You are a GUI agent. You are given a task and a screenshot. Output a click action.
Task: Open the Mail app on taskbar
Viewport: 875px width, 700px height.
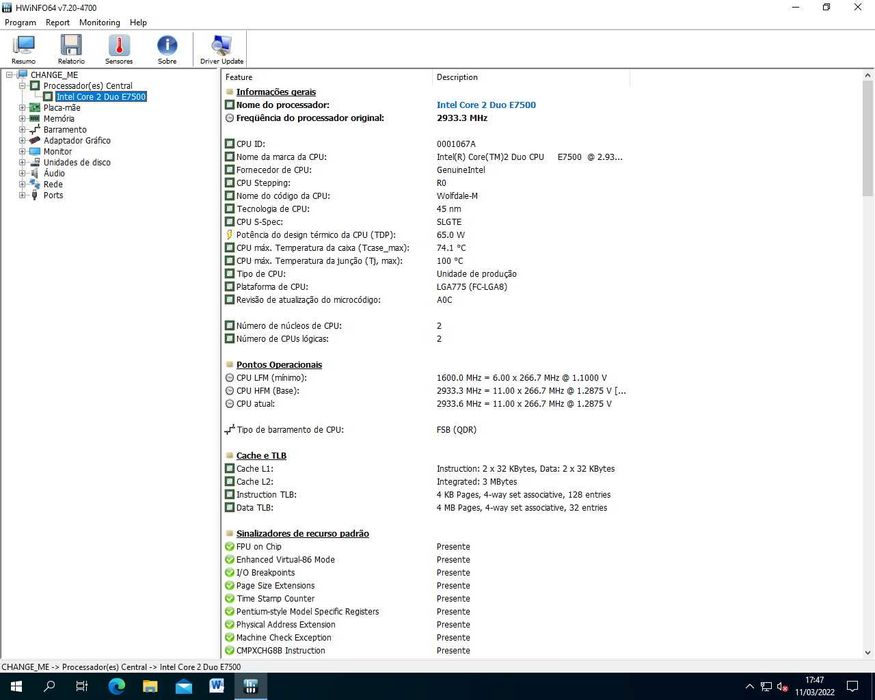click(184, 686)
